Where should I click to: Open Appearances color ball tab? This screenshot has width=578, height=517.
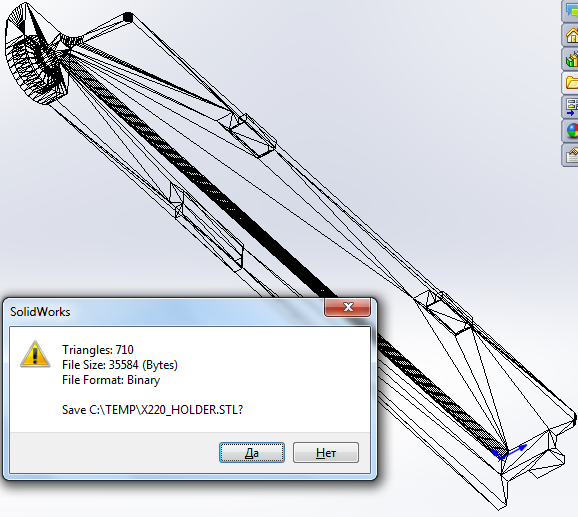[570, 130]
